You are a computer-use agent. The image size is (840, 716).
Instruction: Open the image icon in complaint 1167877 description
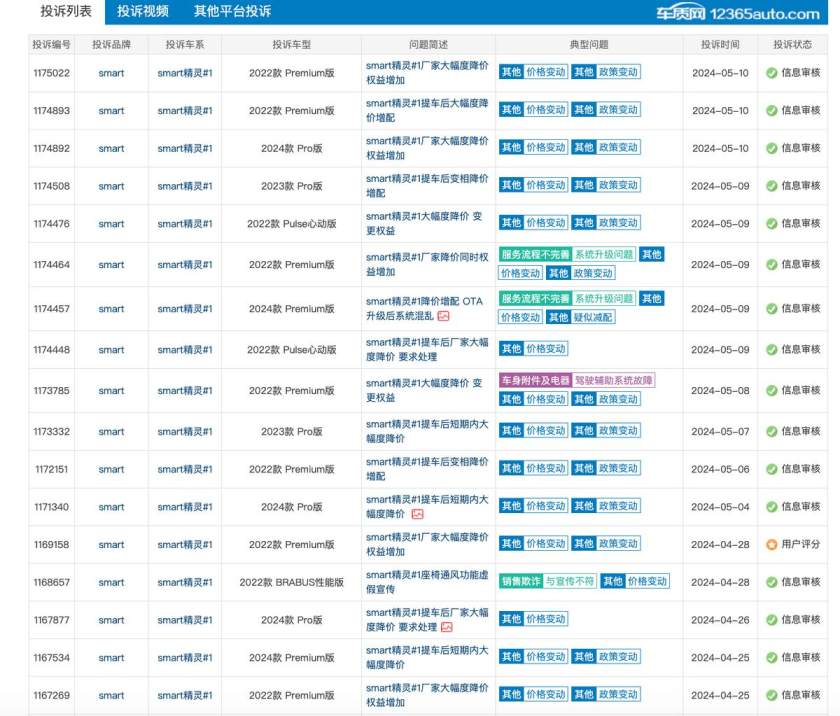[447, 627]
